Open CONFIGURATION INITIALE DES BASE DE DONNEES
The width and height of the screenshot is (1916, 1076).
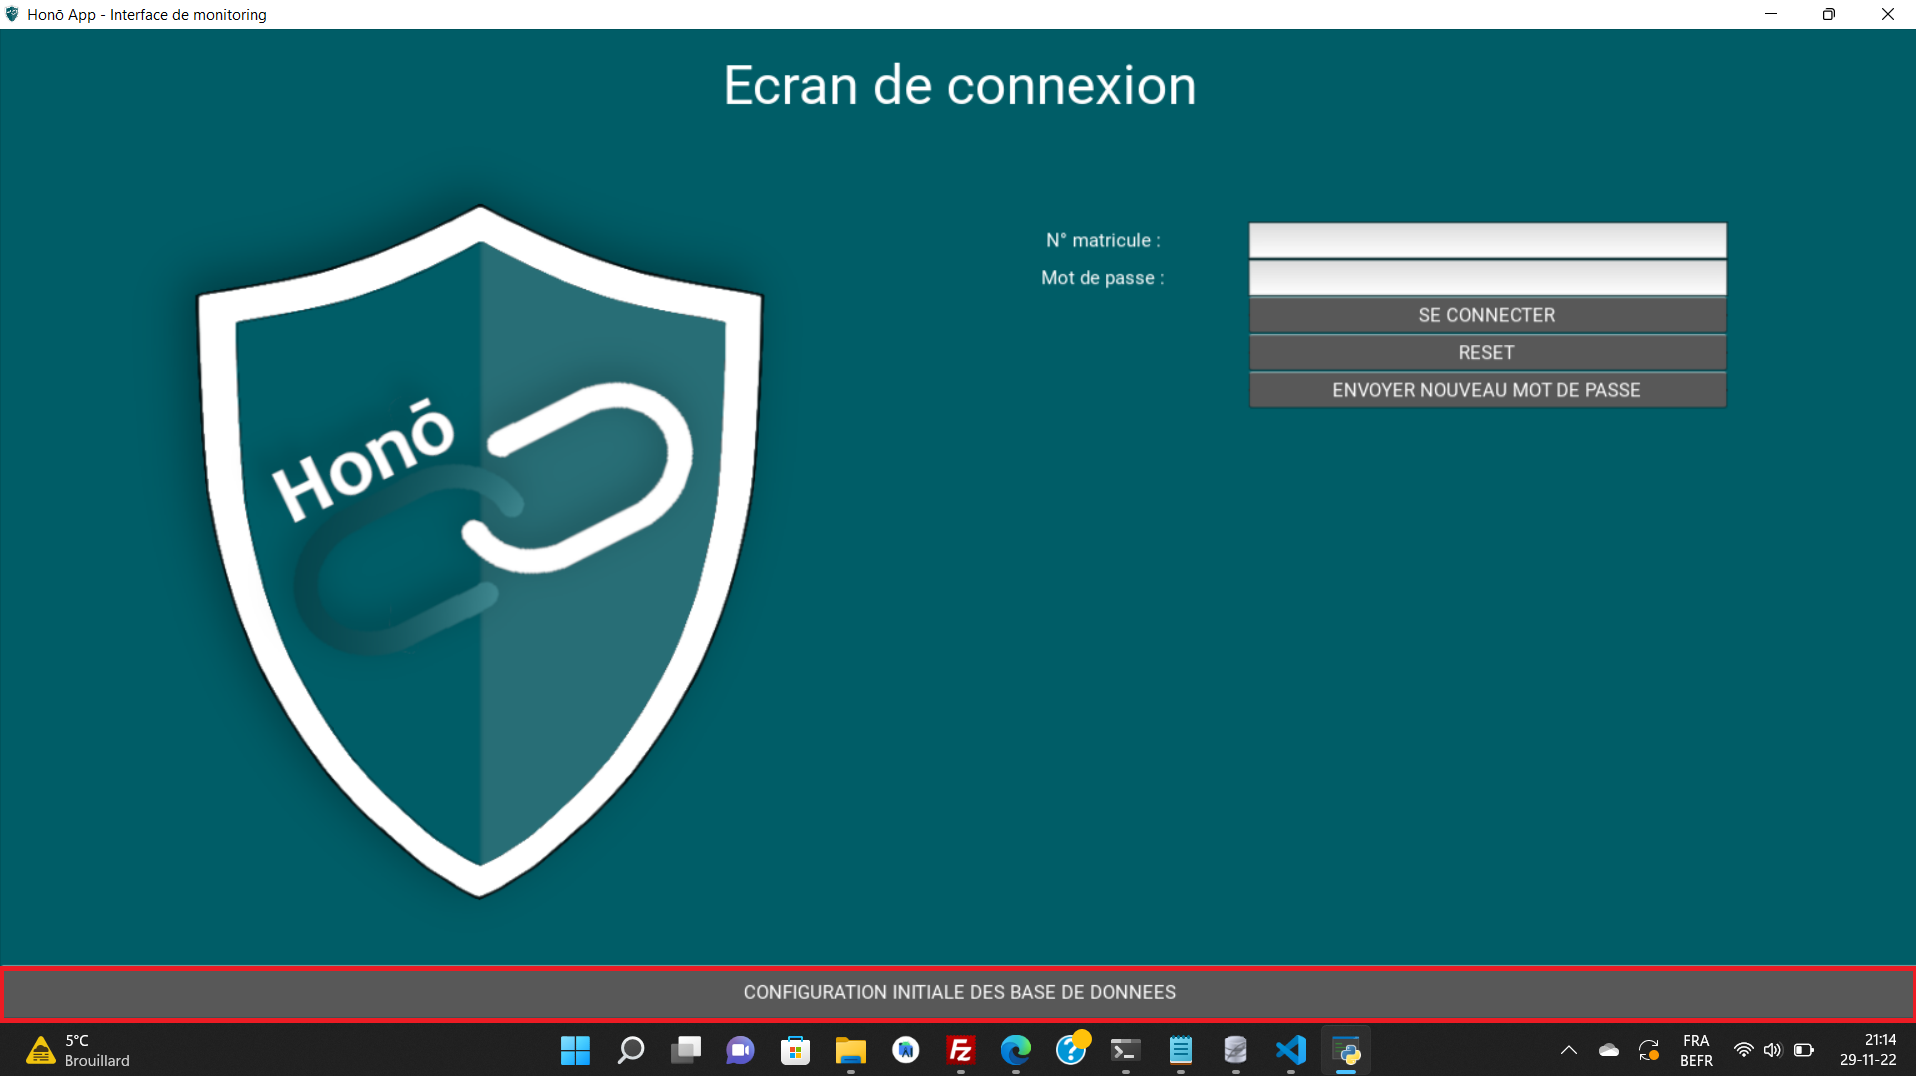(958, 992)
